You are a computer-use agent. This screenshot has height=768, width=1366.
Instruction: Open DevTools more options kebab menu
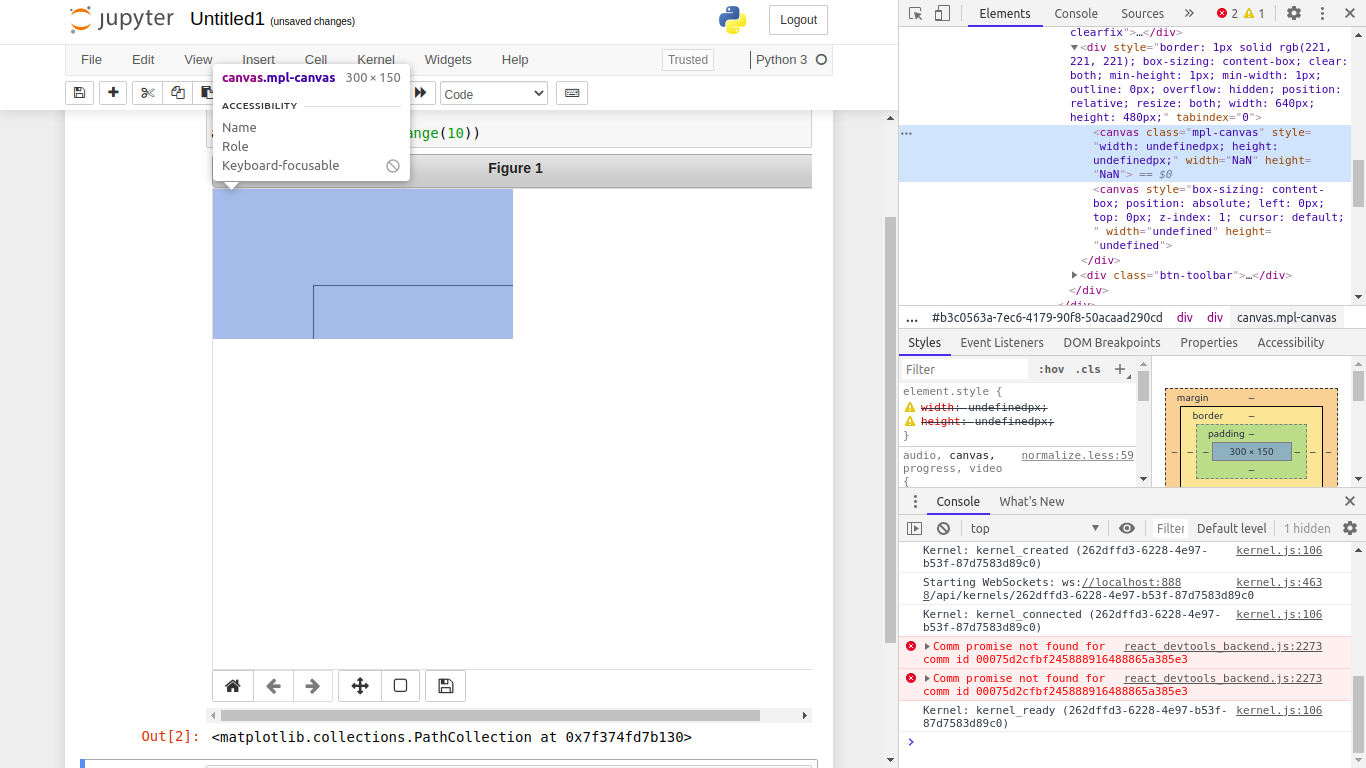coord(1321,13)
